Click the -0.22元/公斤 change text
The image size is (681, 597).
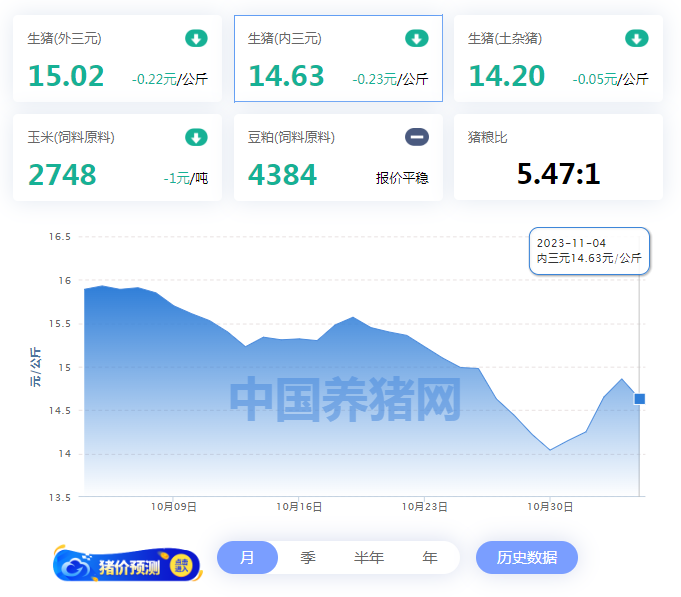[x=170, y=79]
